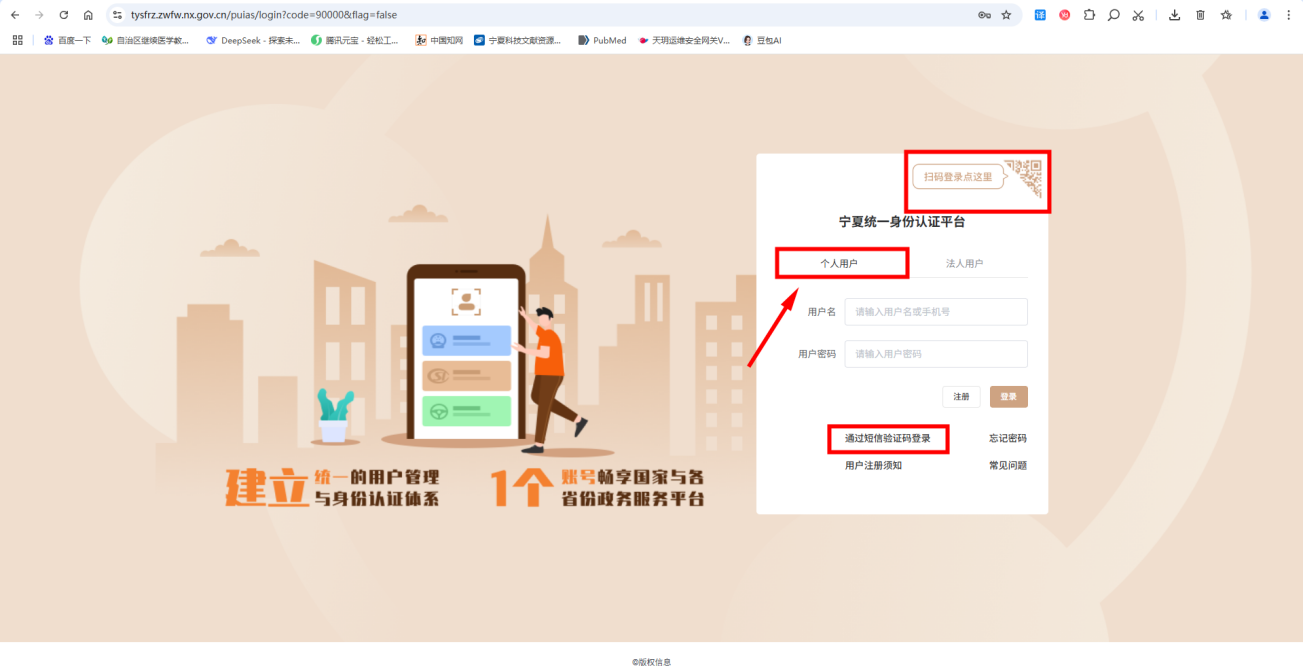
Task: Click the 登录 button
Action: point(1008,397)
